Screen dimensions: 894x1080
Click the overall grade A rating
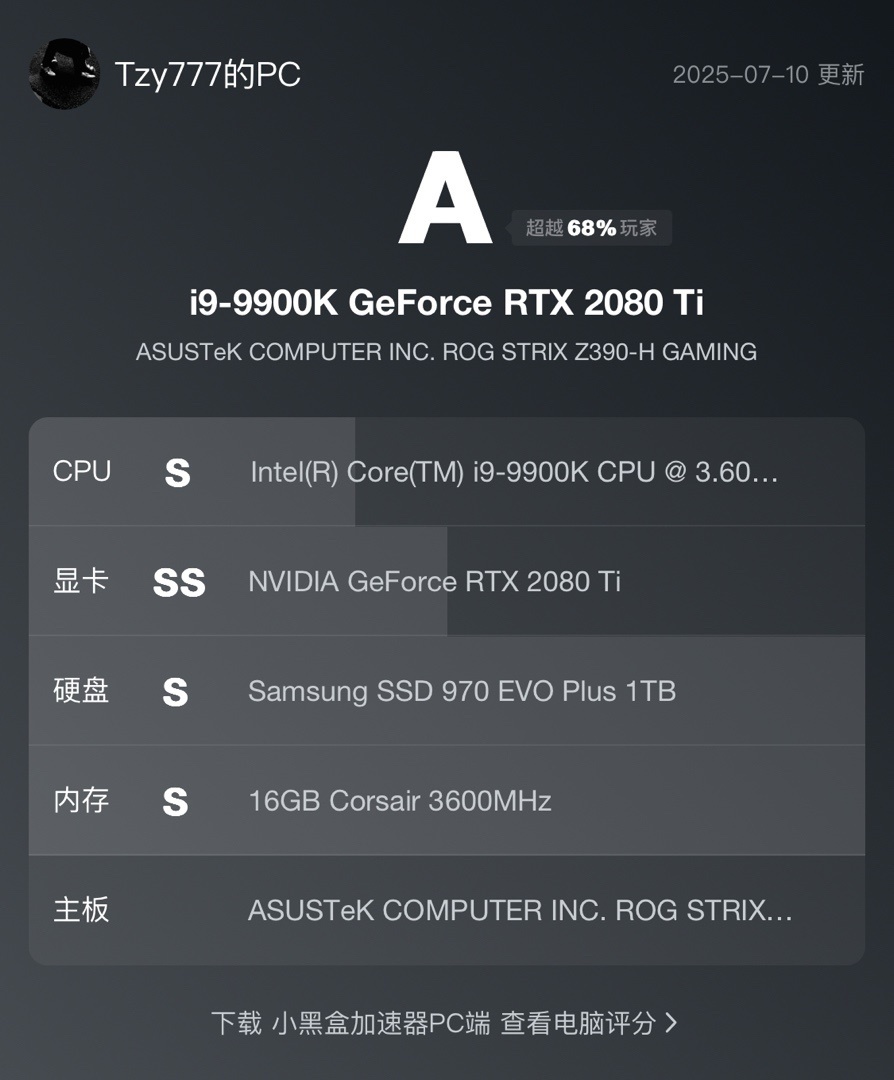coord(445,198)
